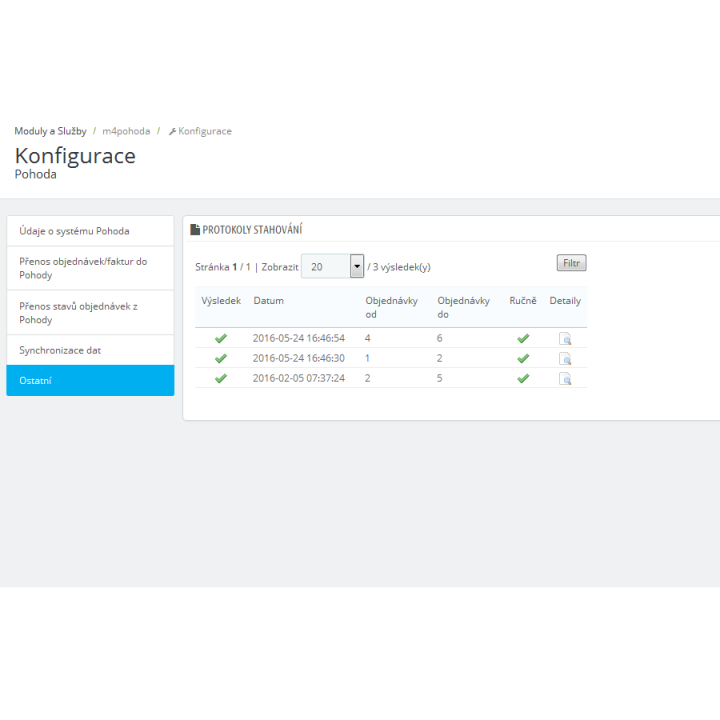Click the wrench icon beside Konfigurace breadcrumb

[x=172, y=132]
